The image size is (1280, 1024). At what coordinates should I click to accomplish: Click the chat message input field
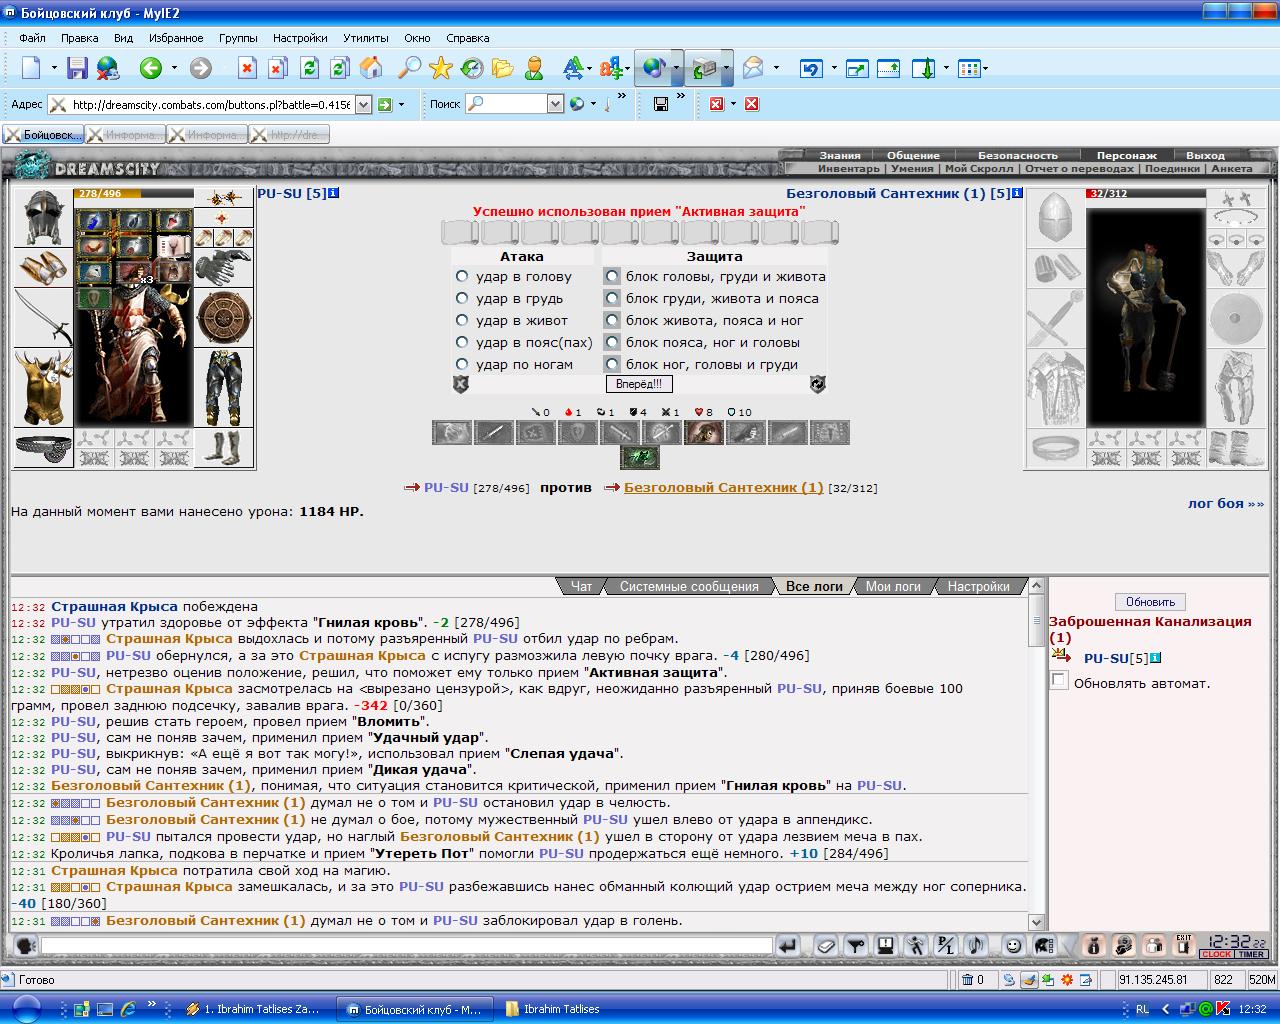point(406,945)
